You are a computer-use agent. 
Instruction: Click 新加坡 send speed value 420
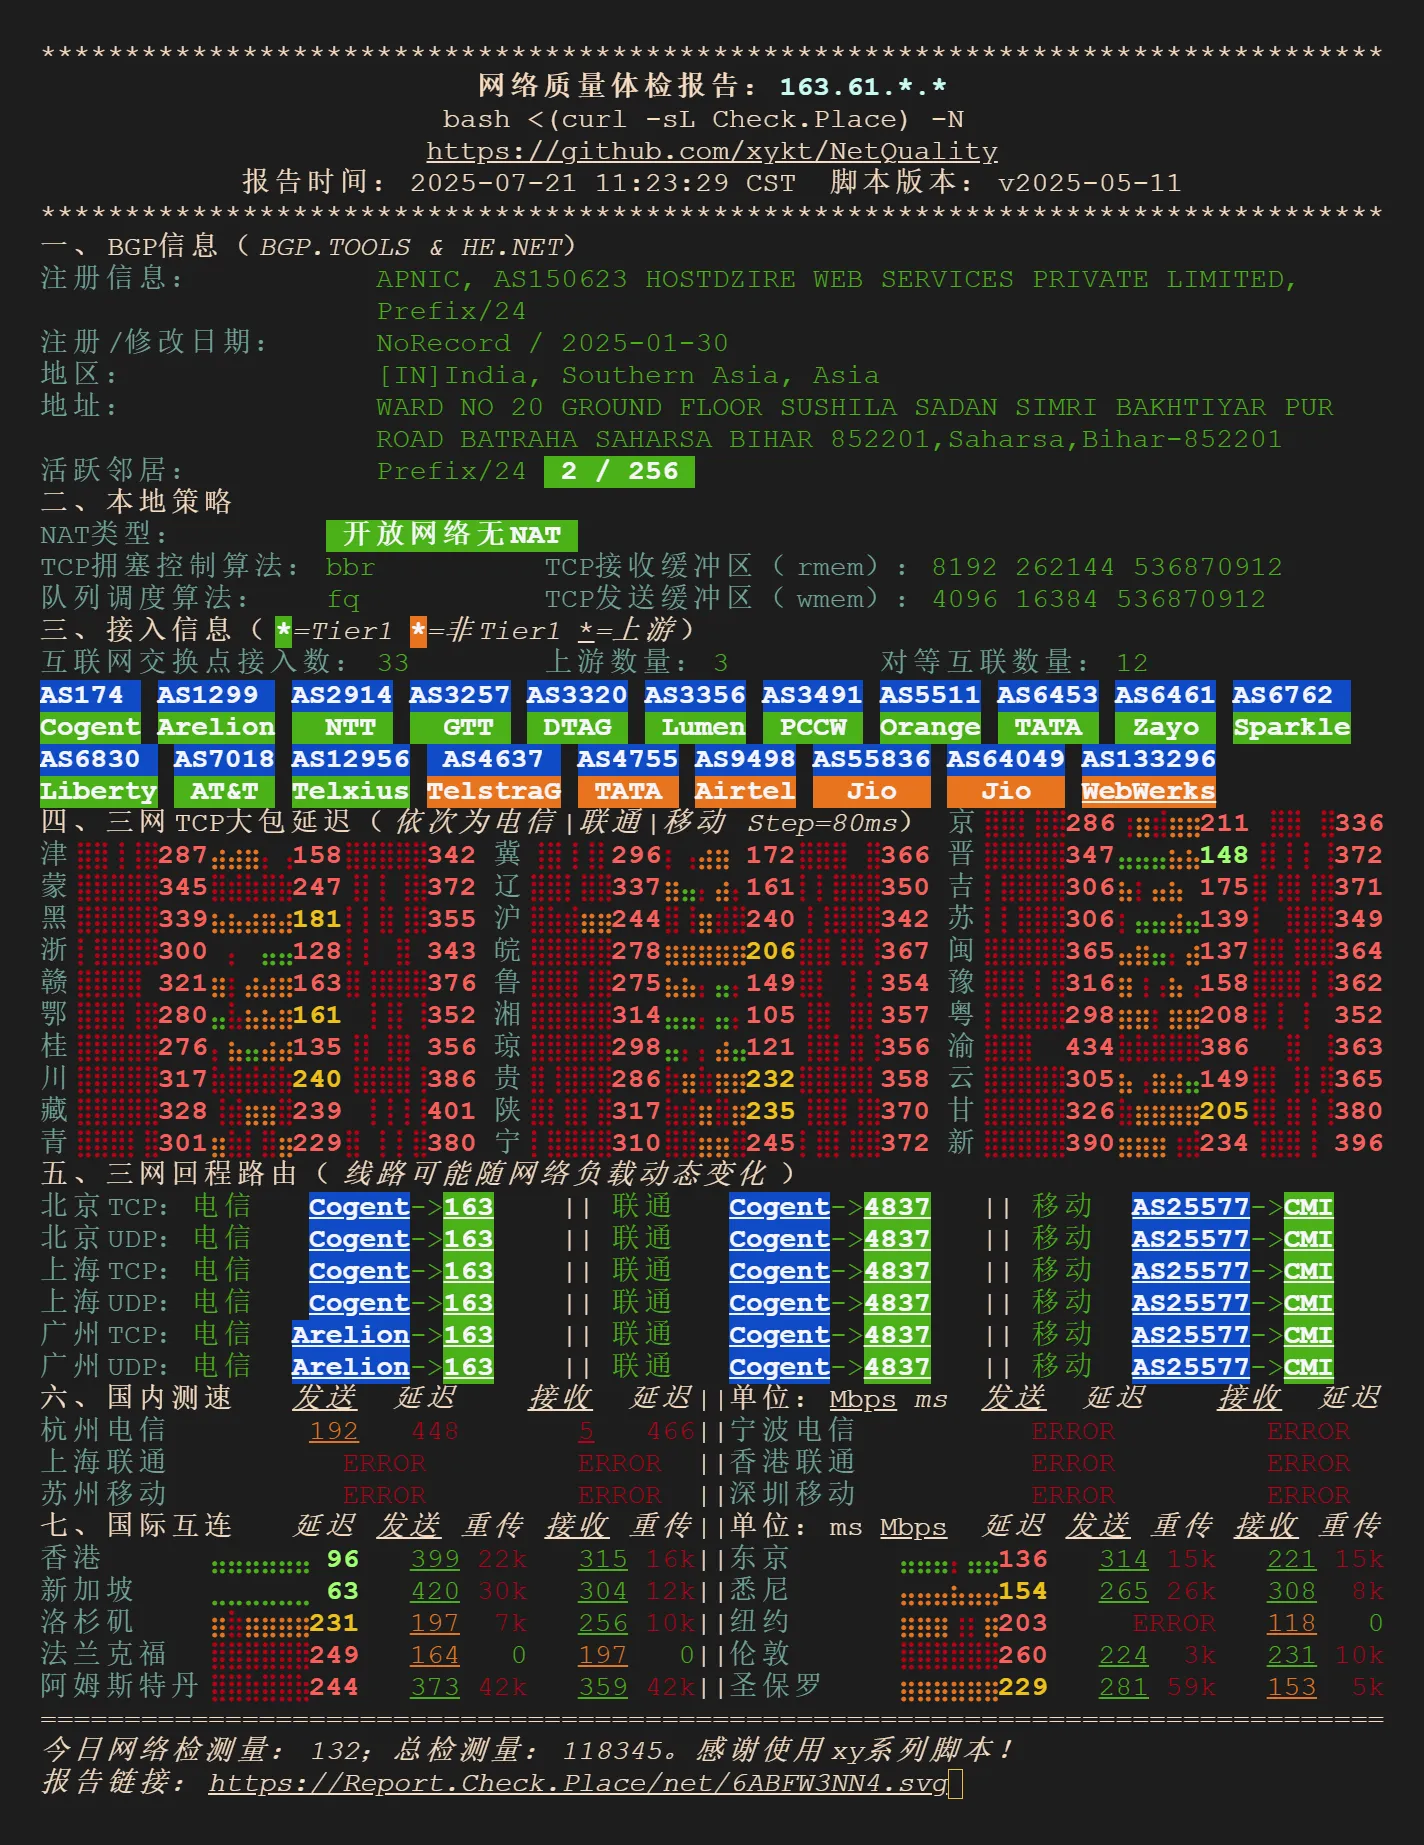pos(435,1591)
